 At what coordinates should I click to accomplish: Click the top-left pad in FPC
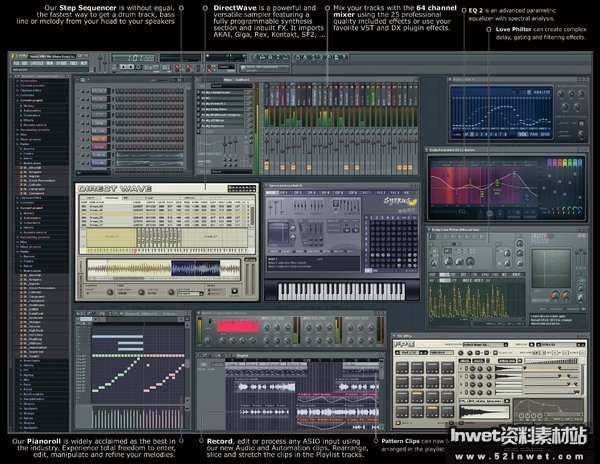click(x=402, y=368)
